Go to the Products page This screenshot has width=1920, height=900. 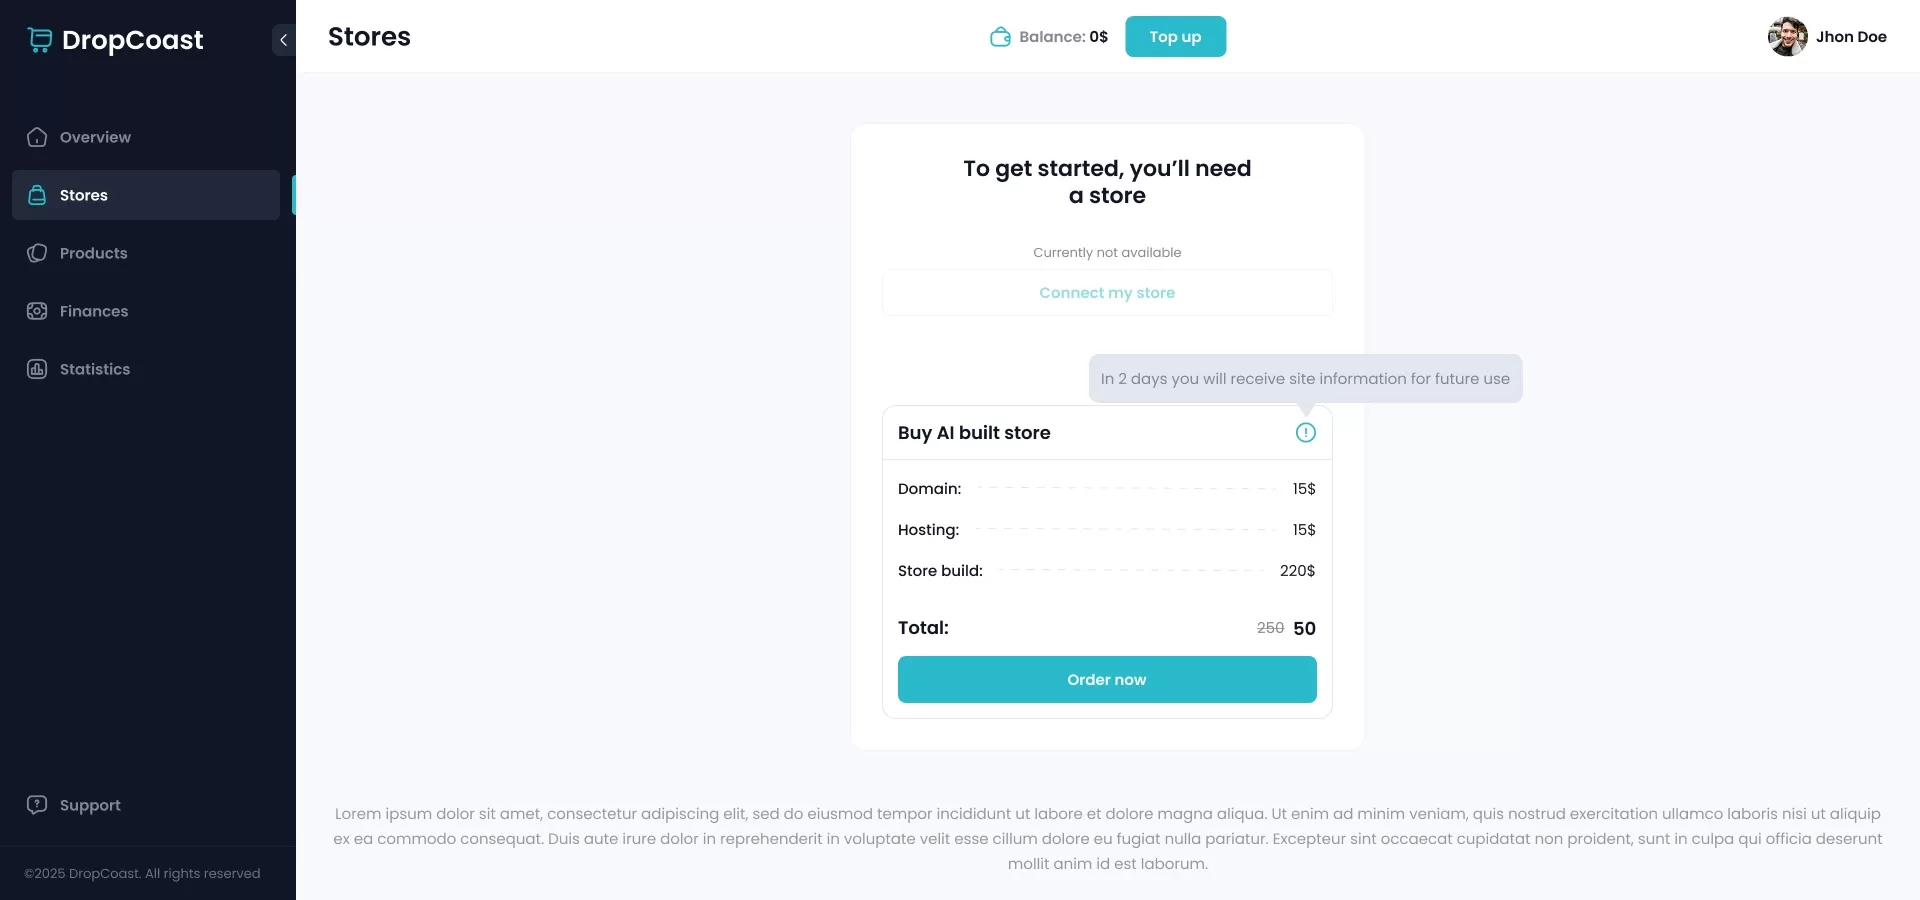(x=93, y=253)
